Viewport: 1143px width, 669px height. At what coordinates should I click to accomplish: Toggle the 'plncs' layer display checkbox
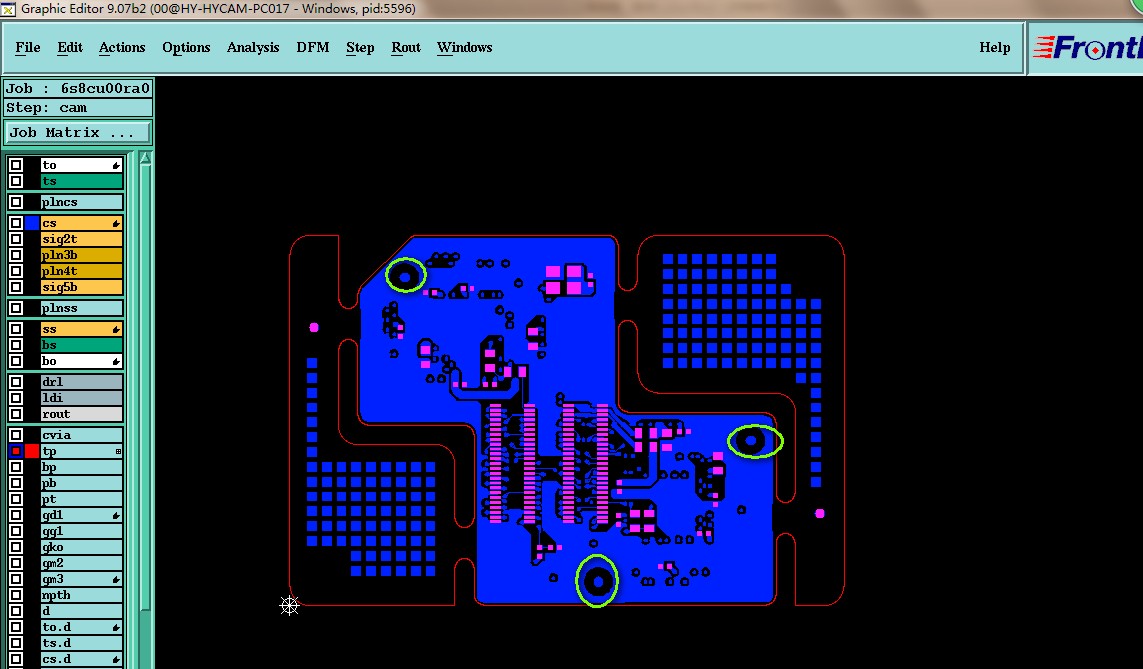(x=16, y=202)
